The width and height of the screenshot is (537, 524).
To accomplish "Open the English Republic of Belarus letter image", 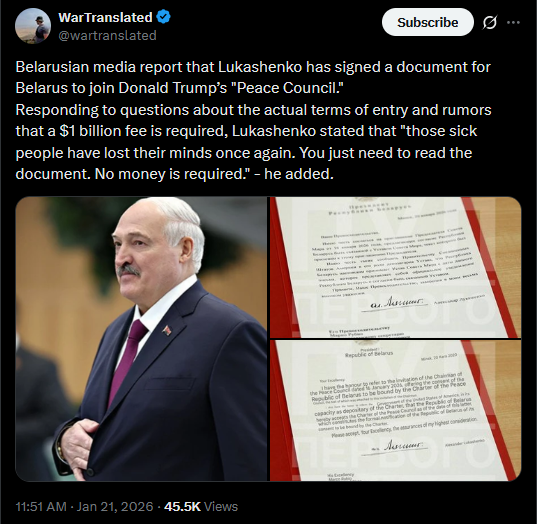I will [x=396, y=411].
